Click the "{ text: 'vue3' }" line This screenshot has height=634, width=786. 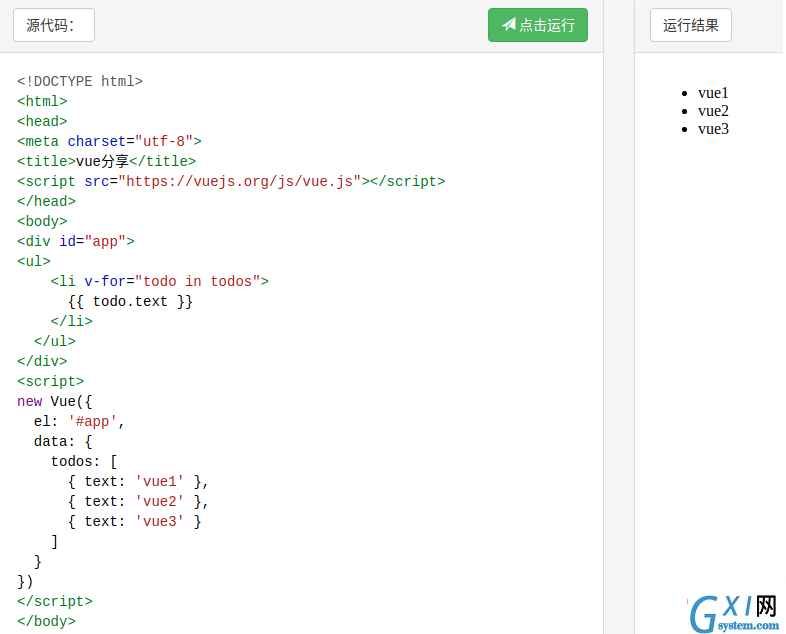point(134,522)
